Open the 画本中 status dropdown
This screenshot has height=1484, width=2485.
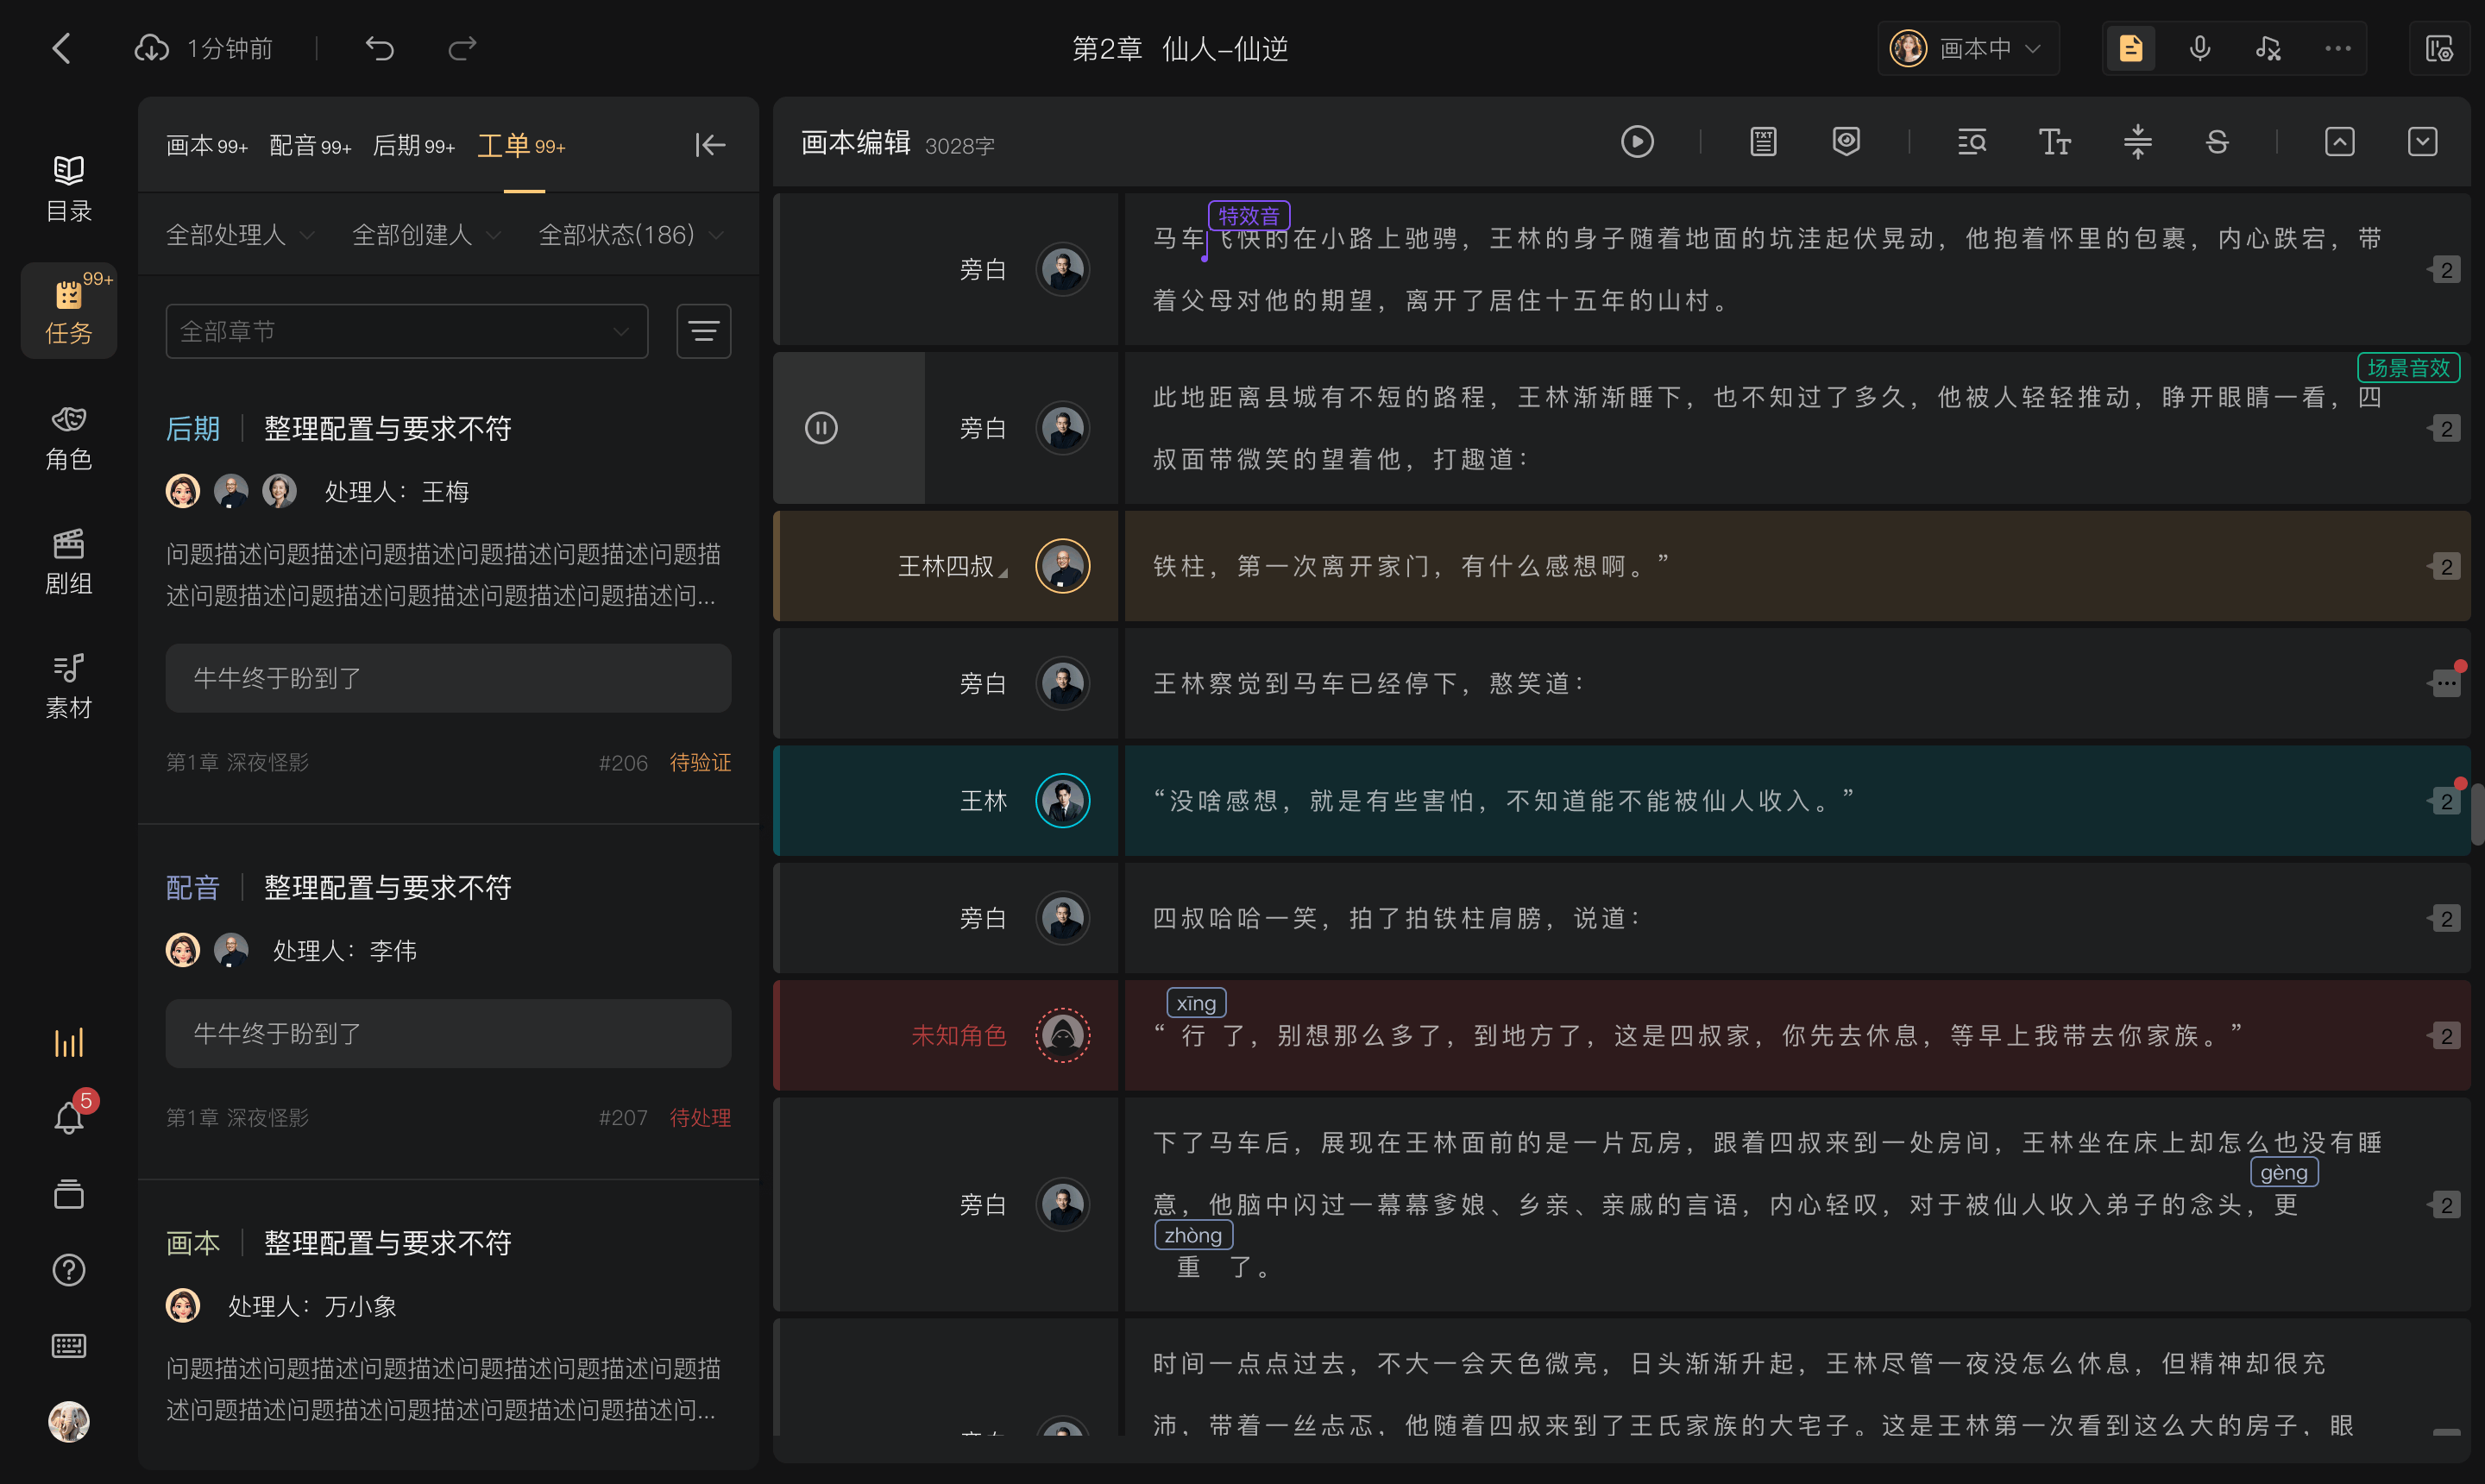[1967, 48]
